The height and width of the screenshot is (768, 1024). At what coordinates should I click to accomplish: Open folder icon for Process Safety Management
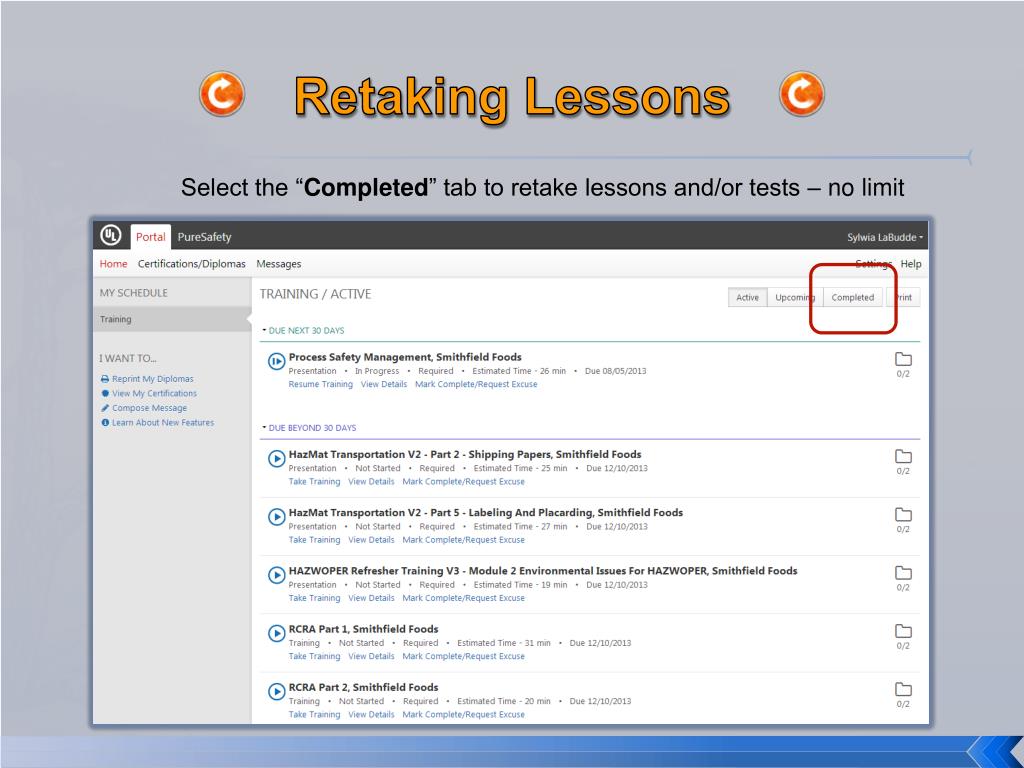pyautogui.click(x=903, y=359)
